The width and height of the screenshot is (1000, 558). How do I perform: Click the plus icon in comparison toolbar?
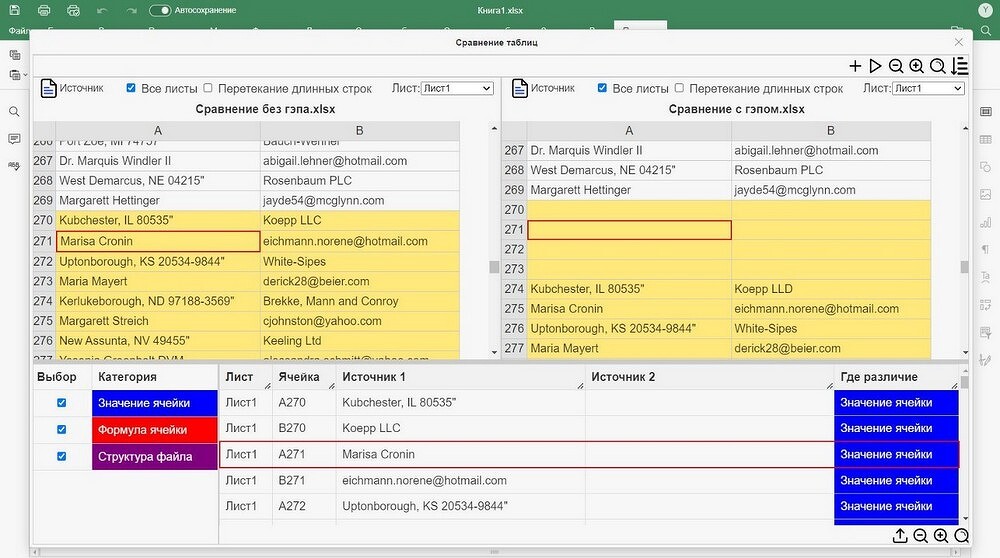coord(855,66)
